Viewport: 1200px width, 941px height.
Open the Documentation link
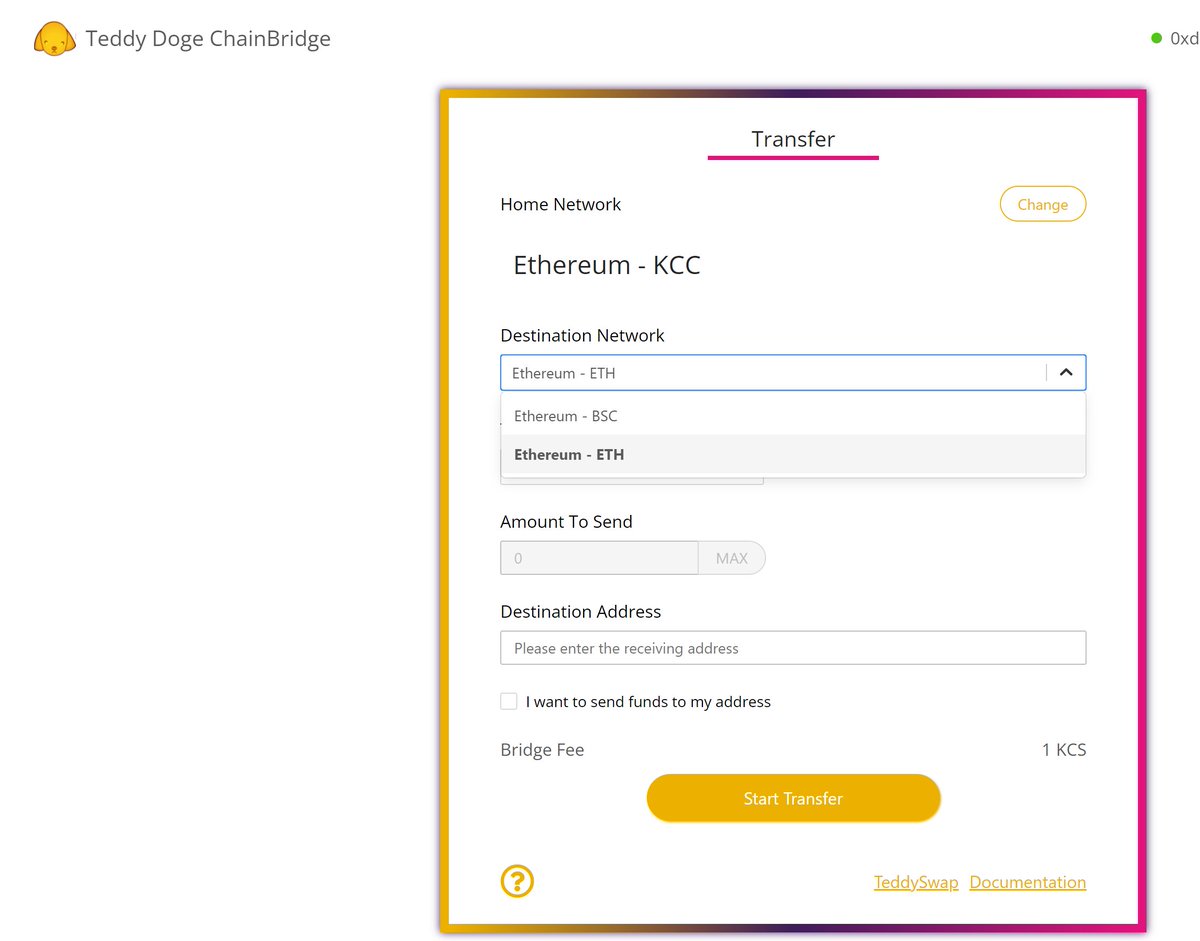(1027, 882)
